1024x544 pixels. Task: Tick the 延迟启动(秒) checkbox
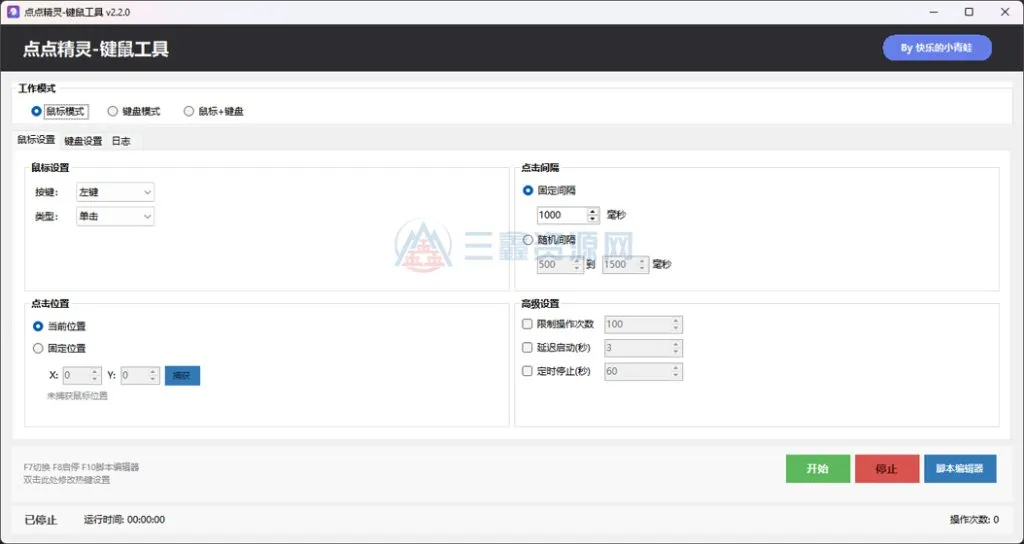point(528,348)
